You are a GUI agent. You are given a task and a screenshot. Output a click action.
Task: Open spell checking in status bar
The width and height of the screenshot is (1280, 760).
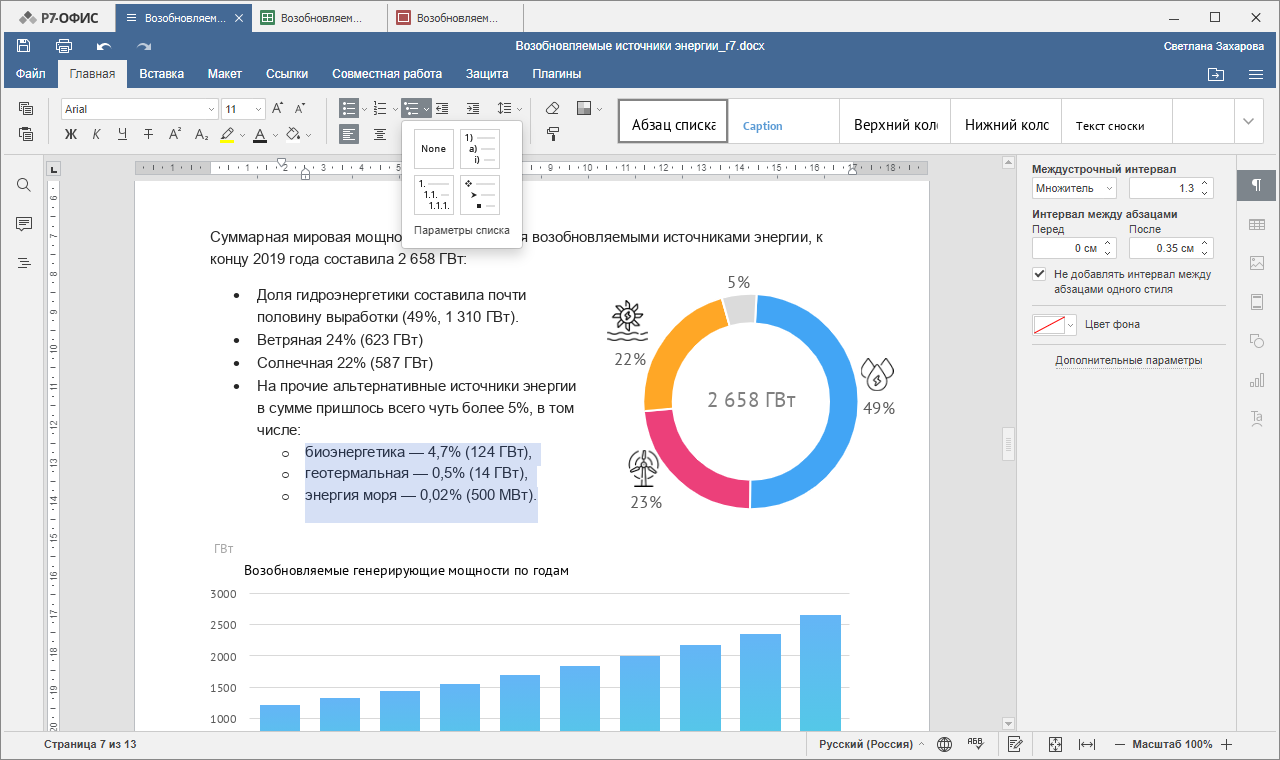tap(976, 744)
